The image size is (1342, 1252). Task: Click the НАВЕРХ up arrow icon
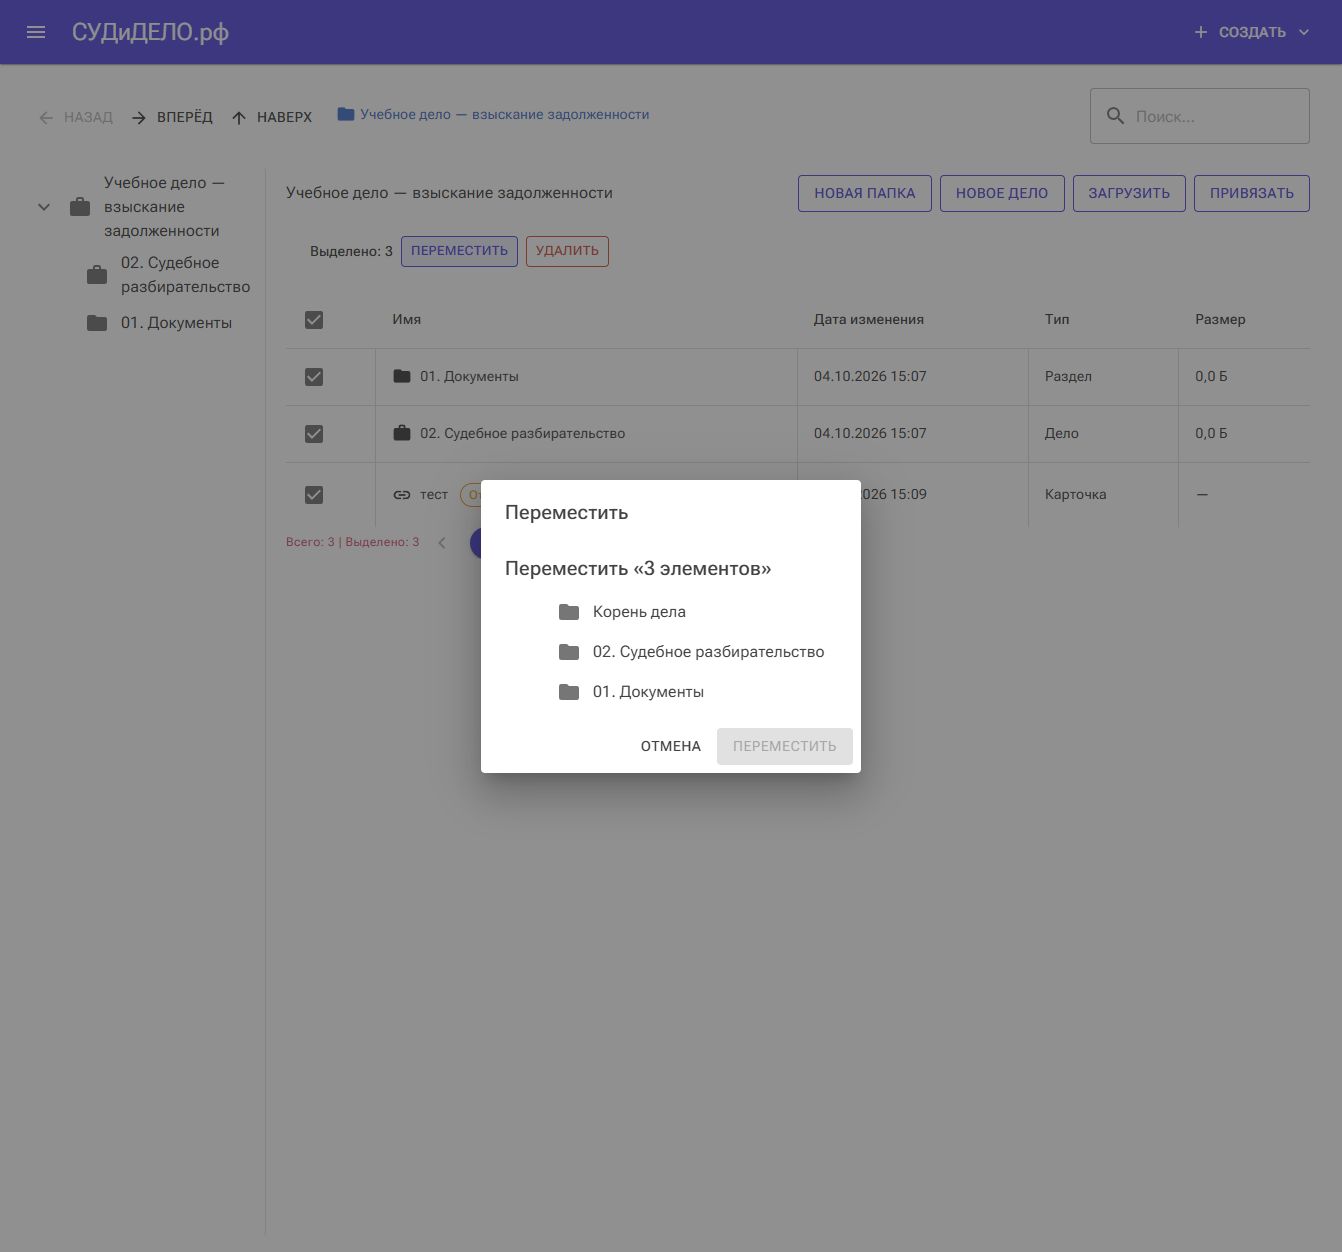tap(239, 118)
